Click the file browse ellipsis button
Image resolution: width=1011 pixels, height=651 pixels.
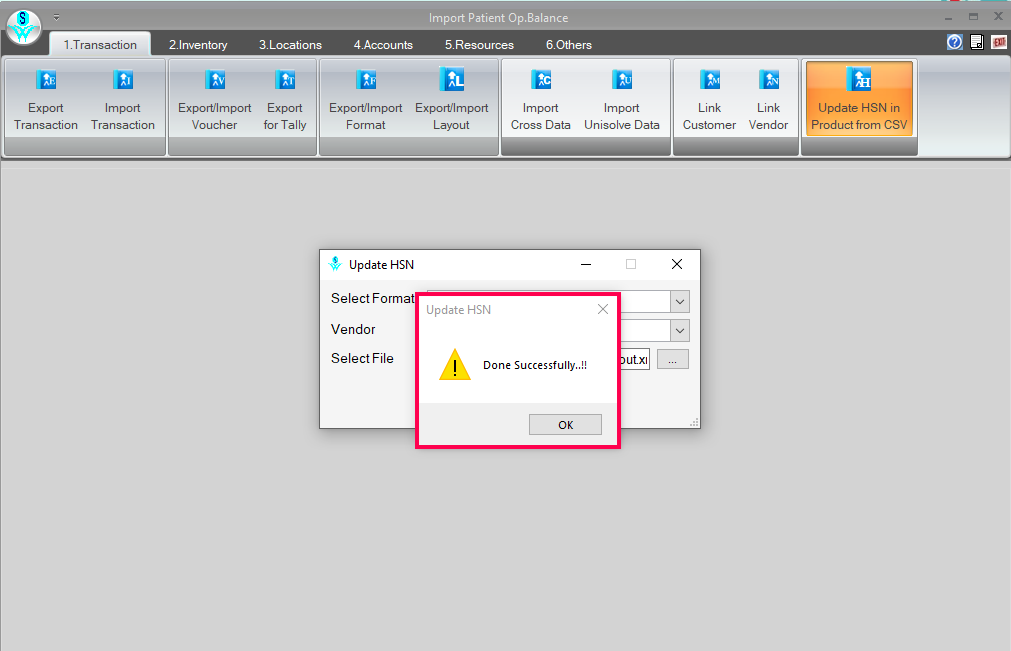672,358
